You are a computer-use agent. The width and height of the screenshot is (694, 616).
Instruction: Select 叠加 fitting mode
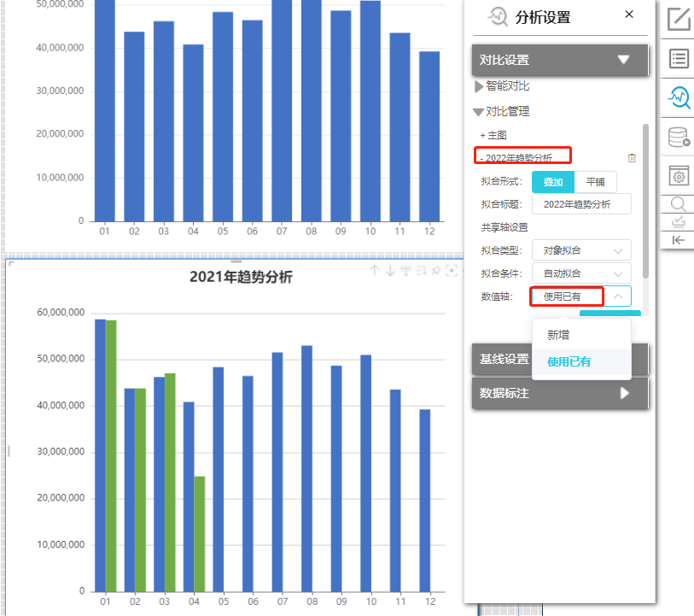pyautogui.click(x=553, y=182)
